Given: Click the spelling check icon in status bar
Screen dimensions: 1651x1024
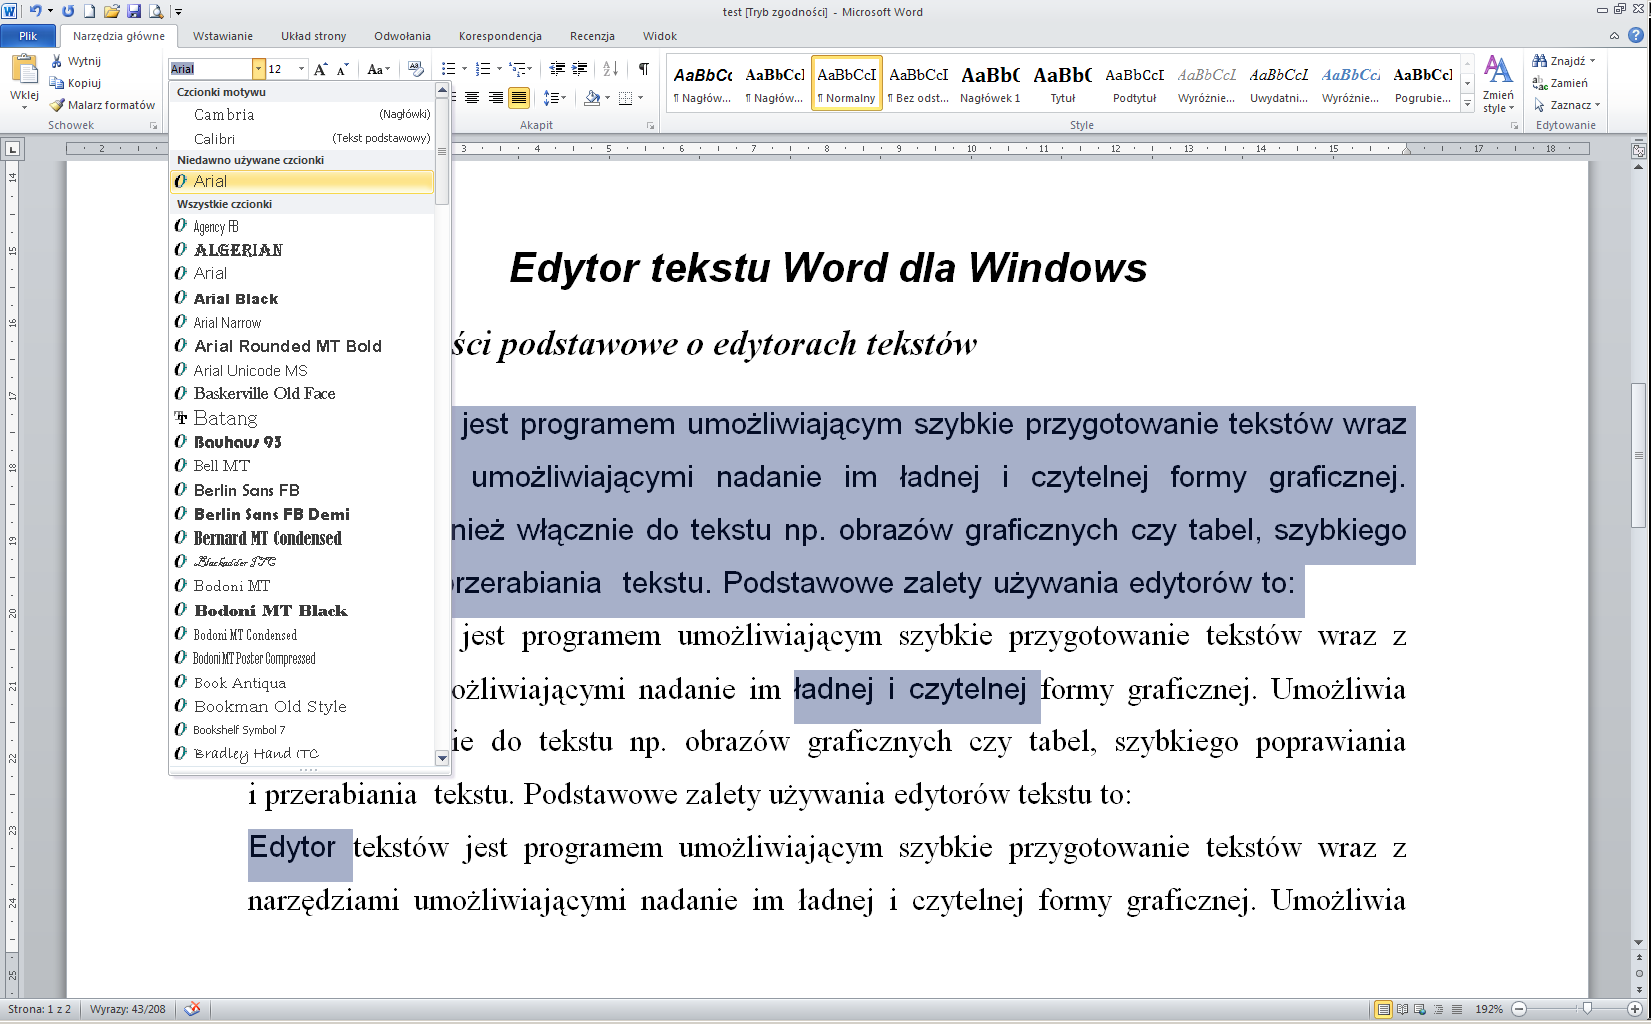Looking at the screenshot, I should coord(192,1009).
